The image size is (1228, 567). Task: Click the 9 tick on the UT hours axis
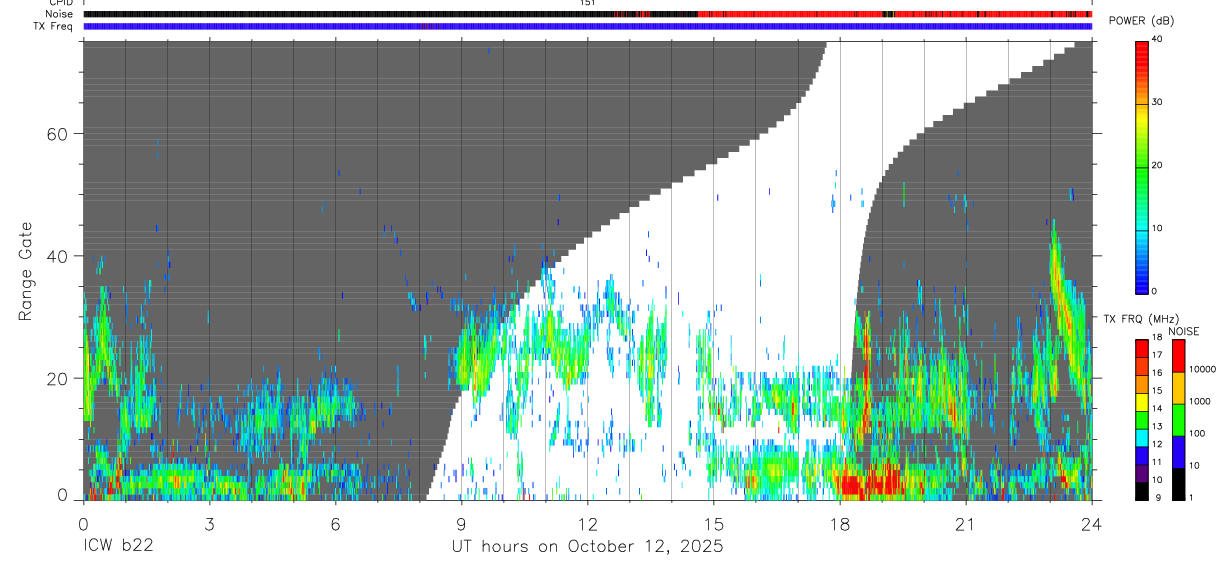tap(461, 523)
